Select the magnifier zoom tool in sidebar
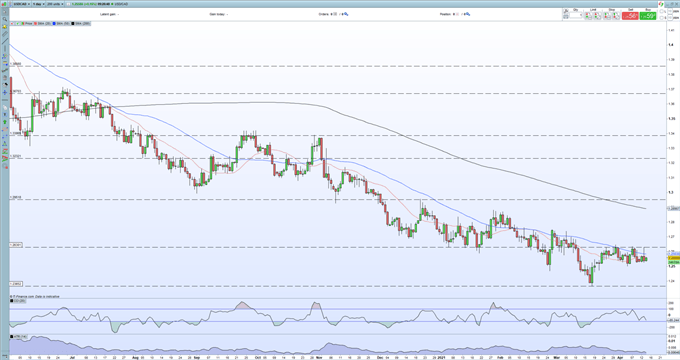This screenshot has width=680, height=360. tap(5, 19)
